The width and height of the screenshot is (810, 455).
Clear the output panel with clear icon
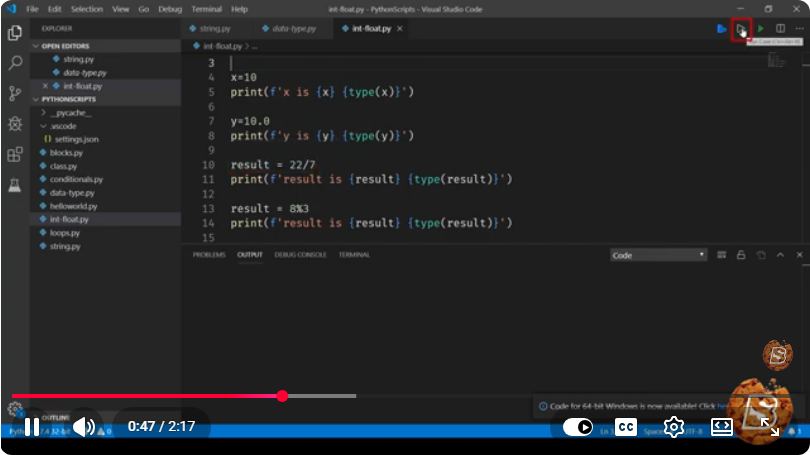pos(722,255)
